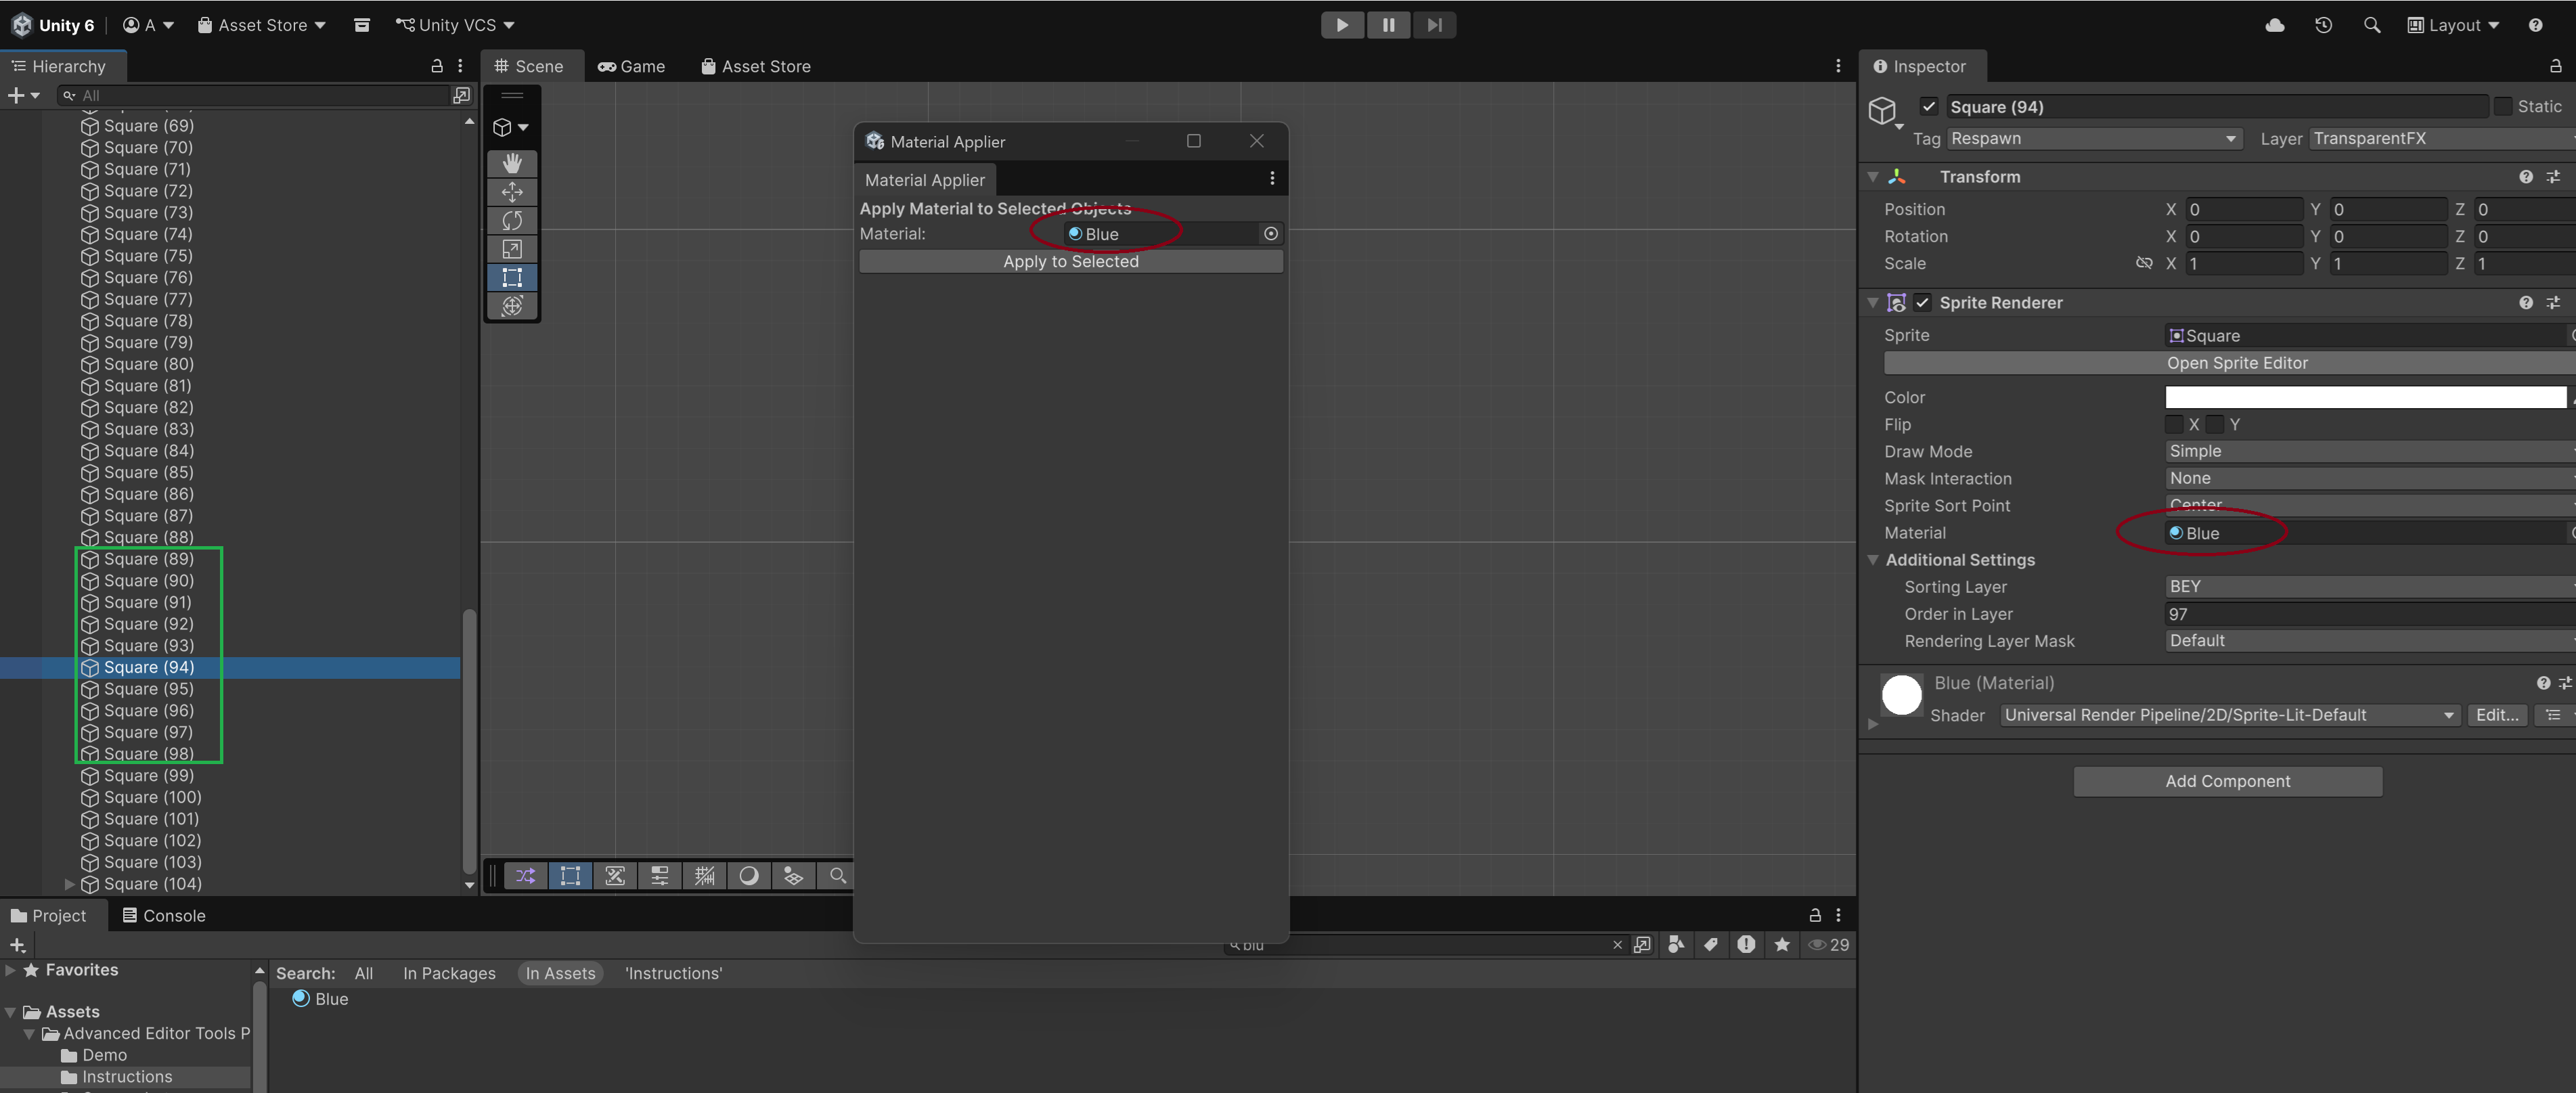The image size is (2576, 1093).
Task: Toggle constrained proportions link for Scale
Action: [2143, 263]
